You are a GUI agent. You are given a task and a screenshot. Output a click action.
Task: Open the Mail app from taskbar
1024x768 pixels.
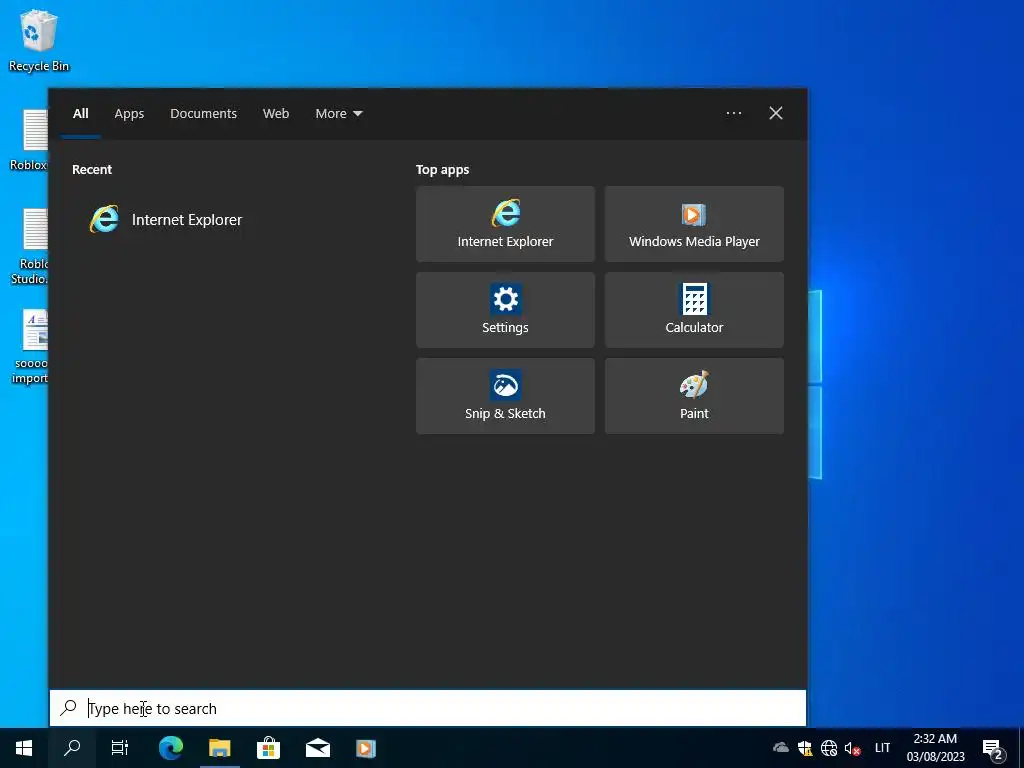pos(317,748)
